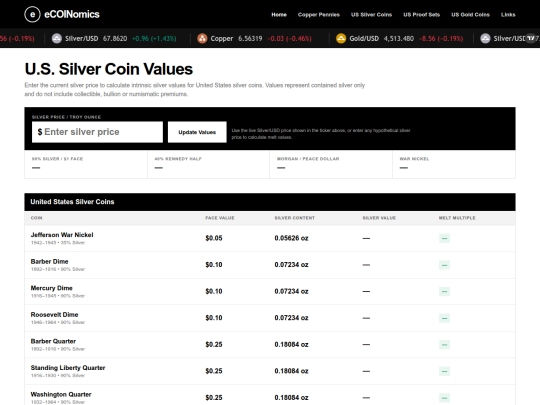
Task: Click the eCOINomics circular logo icon
Action: click(x=32, y=14)
